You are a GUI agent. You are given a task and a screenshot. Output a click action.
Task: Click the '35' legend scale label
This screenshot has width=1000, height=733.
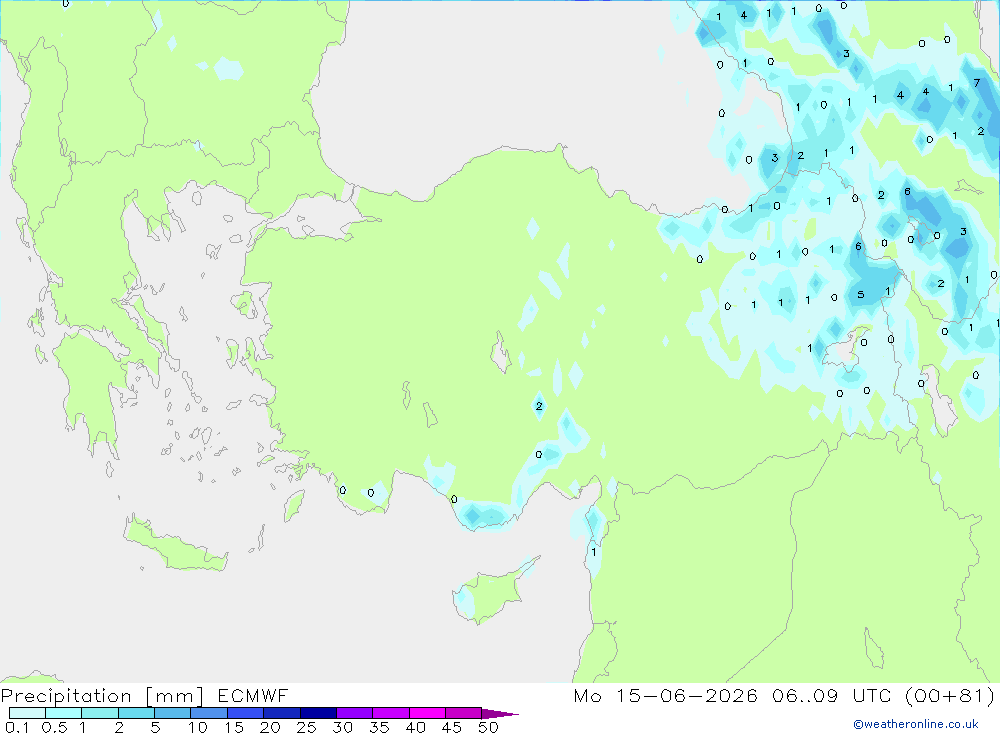379,727
